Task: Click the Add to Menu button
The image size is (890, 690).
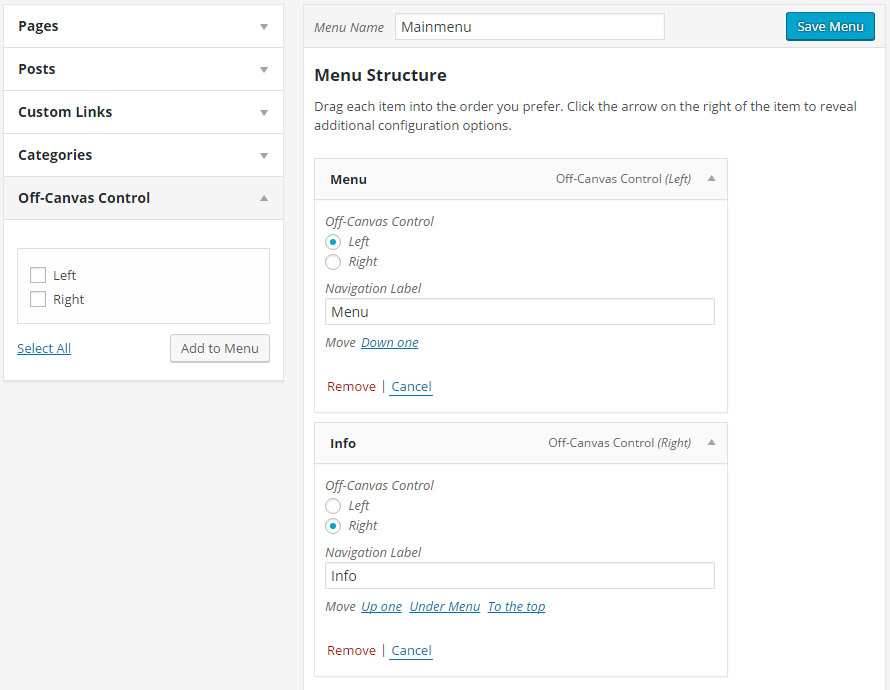Action: pos(220,348)
